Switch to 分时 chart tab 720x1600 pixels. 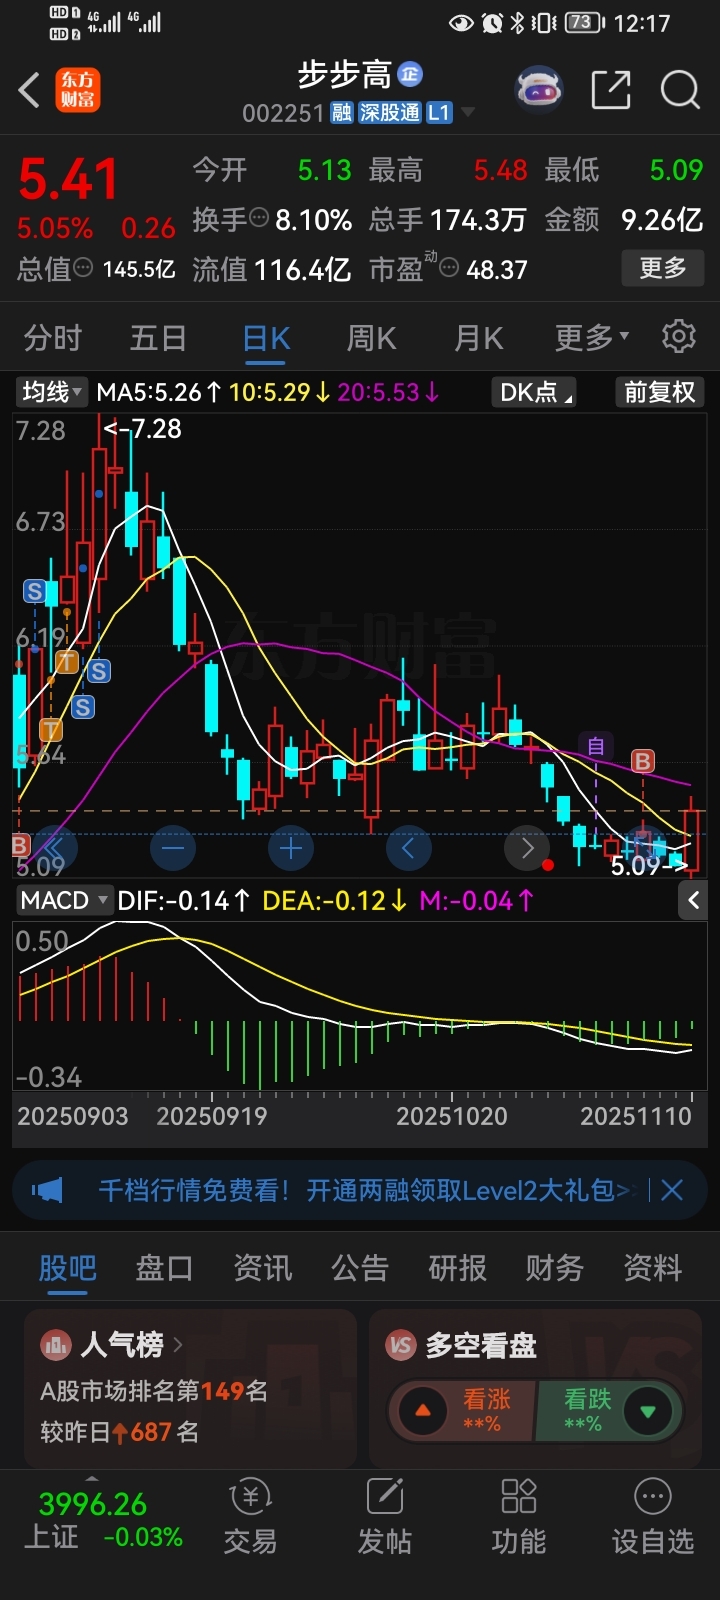pos(52,338)
